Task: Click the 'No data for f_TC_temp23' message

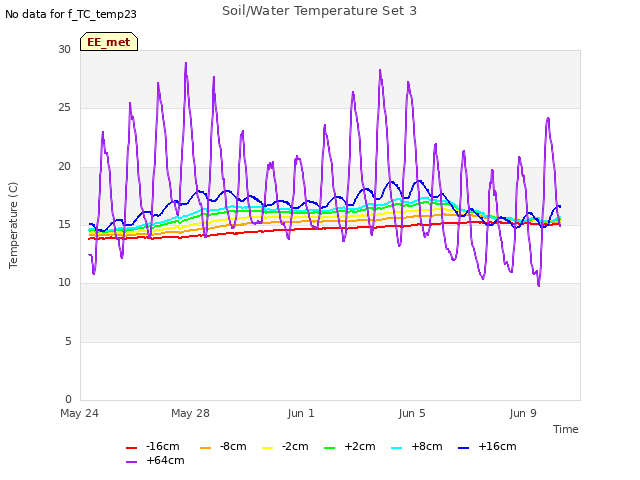Action: pos(71,14)
